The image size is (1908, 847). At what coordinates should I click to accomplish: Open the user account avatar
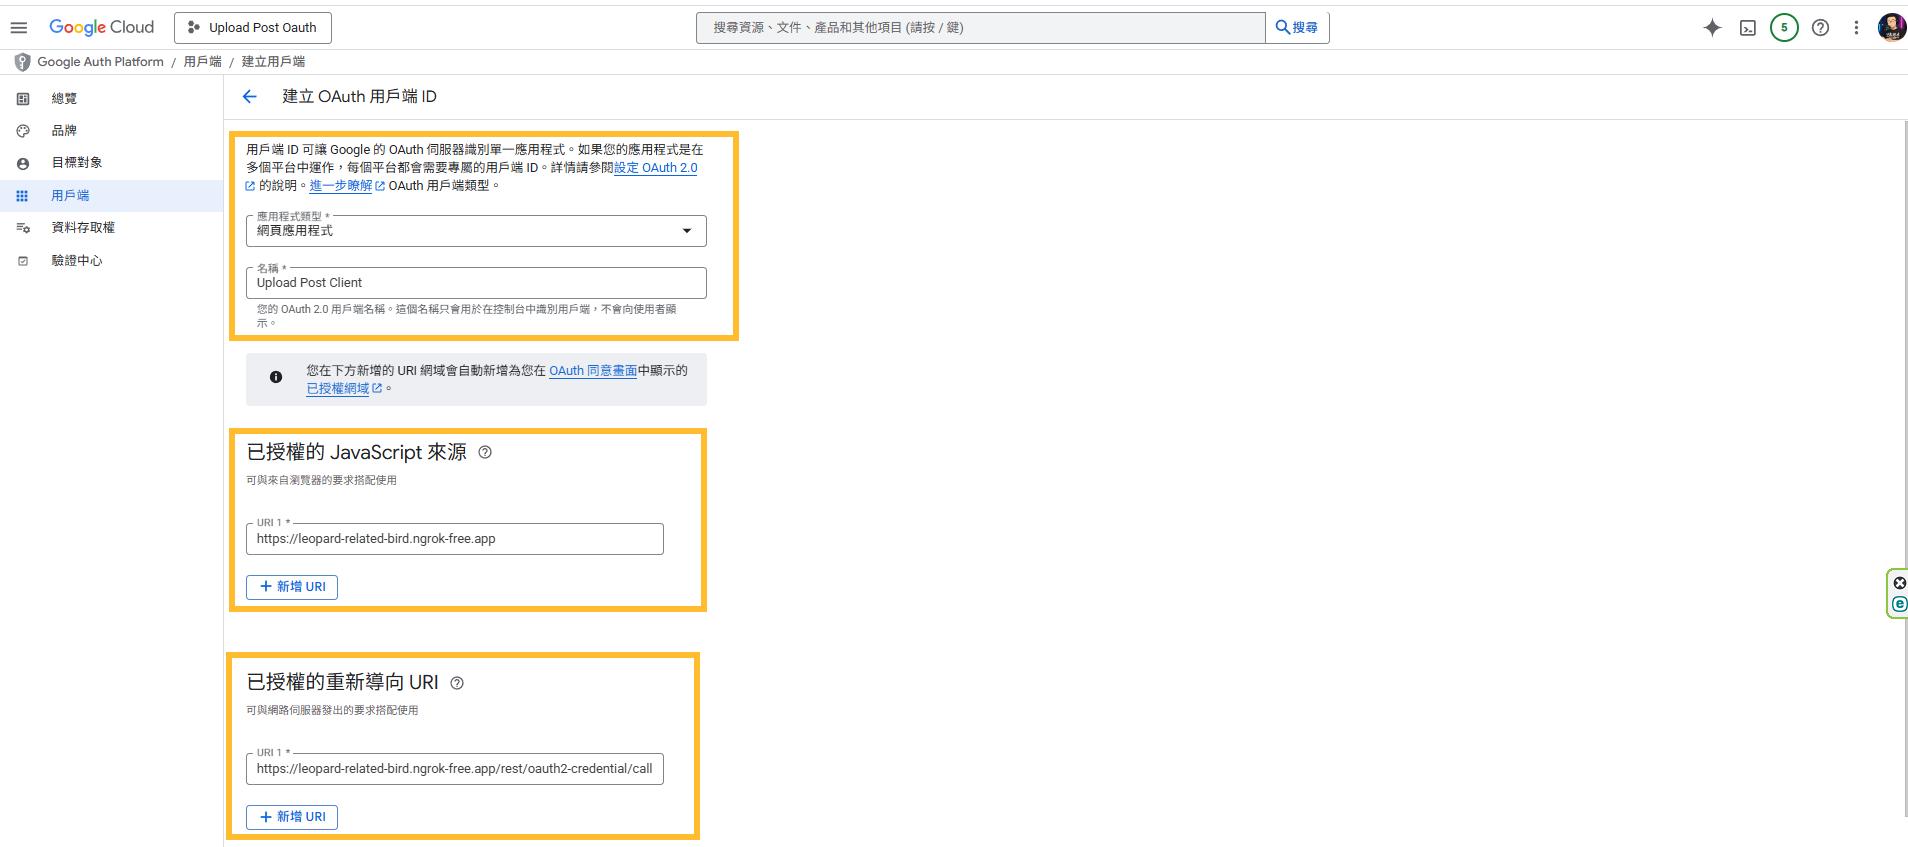point(1891,28)
